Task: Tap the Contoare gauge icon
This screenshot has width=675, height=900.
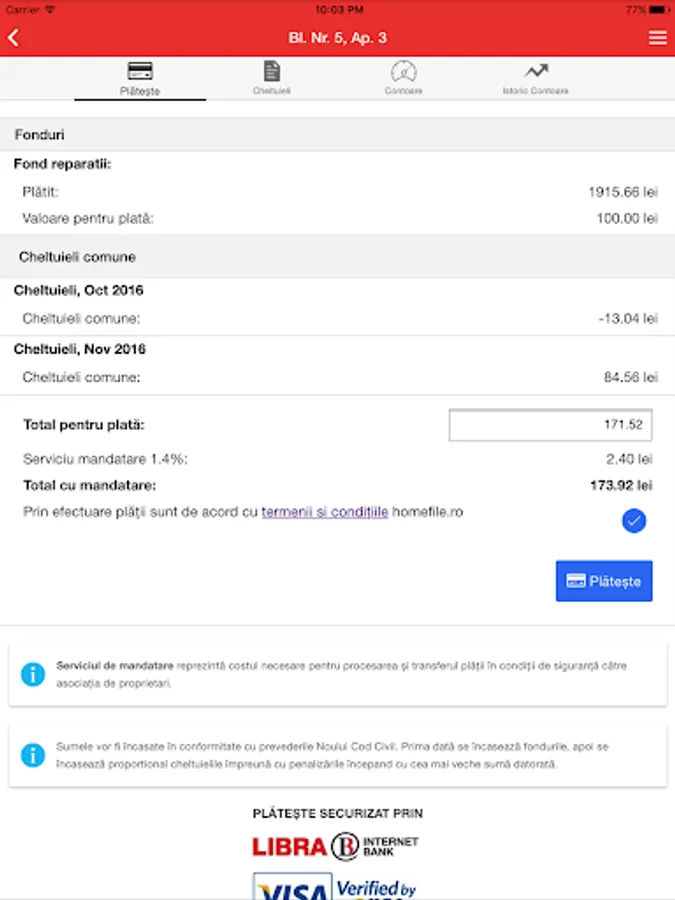Action: [x=404, y=72]
